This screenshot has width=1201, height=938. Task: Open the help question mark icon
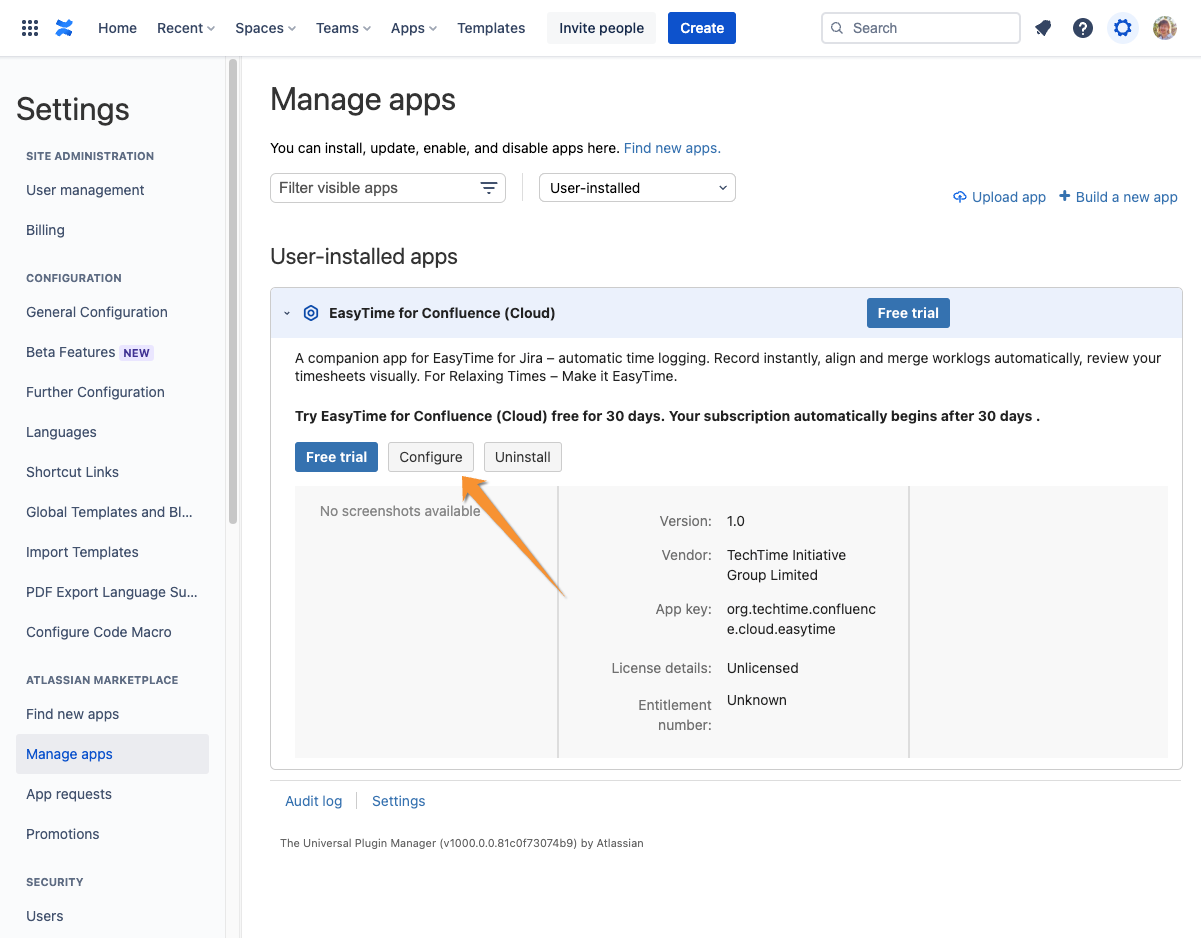(1083, 28)
